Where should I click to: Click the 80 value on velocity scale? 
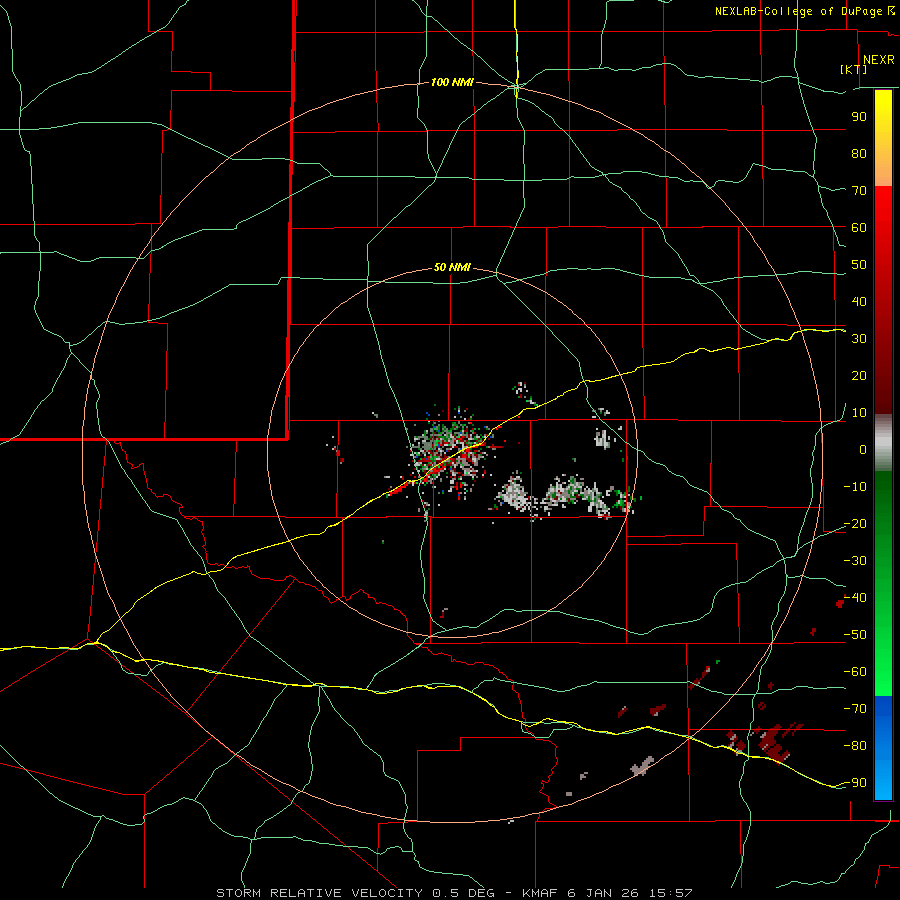pyautogui.click(x=859, y=154)
